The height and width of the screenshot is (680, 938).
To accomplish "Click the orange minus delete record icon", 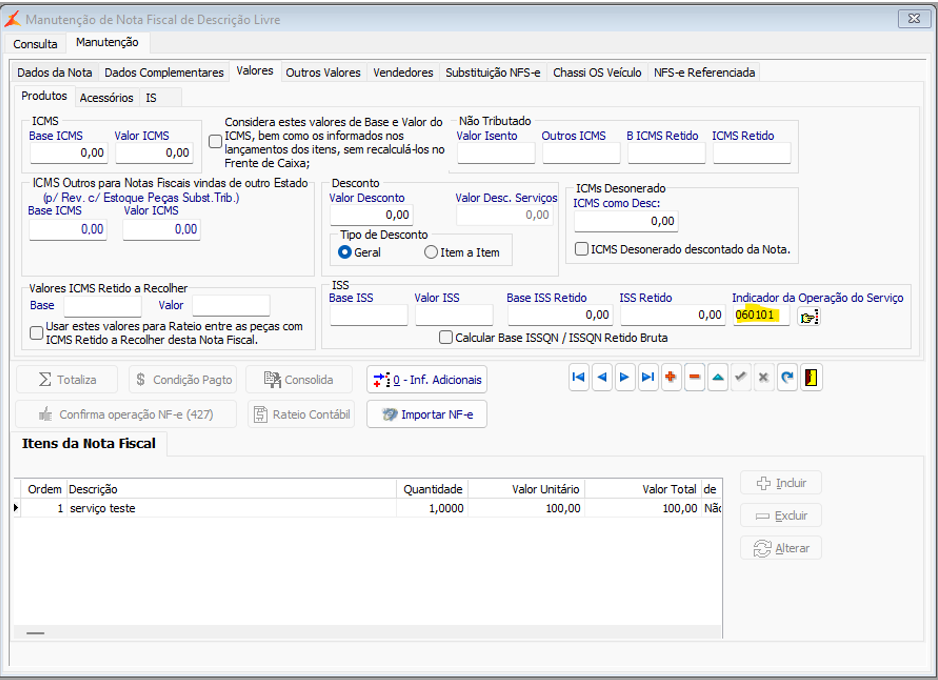I will click(x=694, y=378).
